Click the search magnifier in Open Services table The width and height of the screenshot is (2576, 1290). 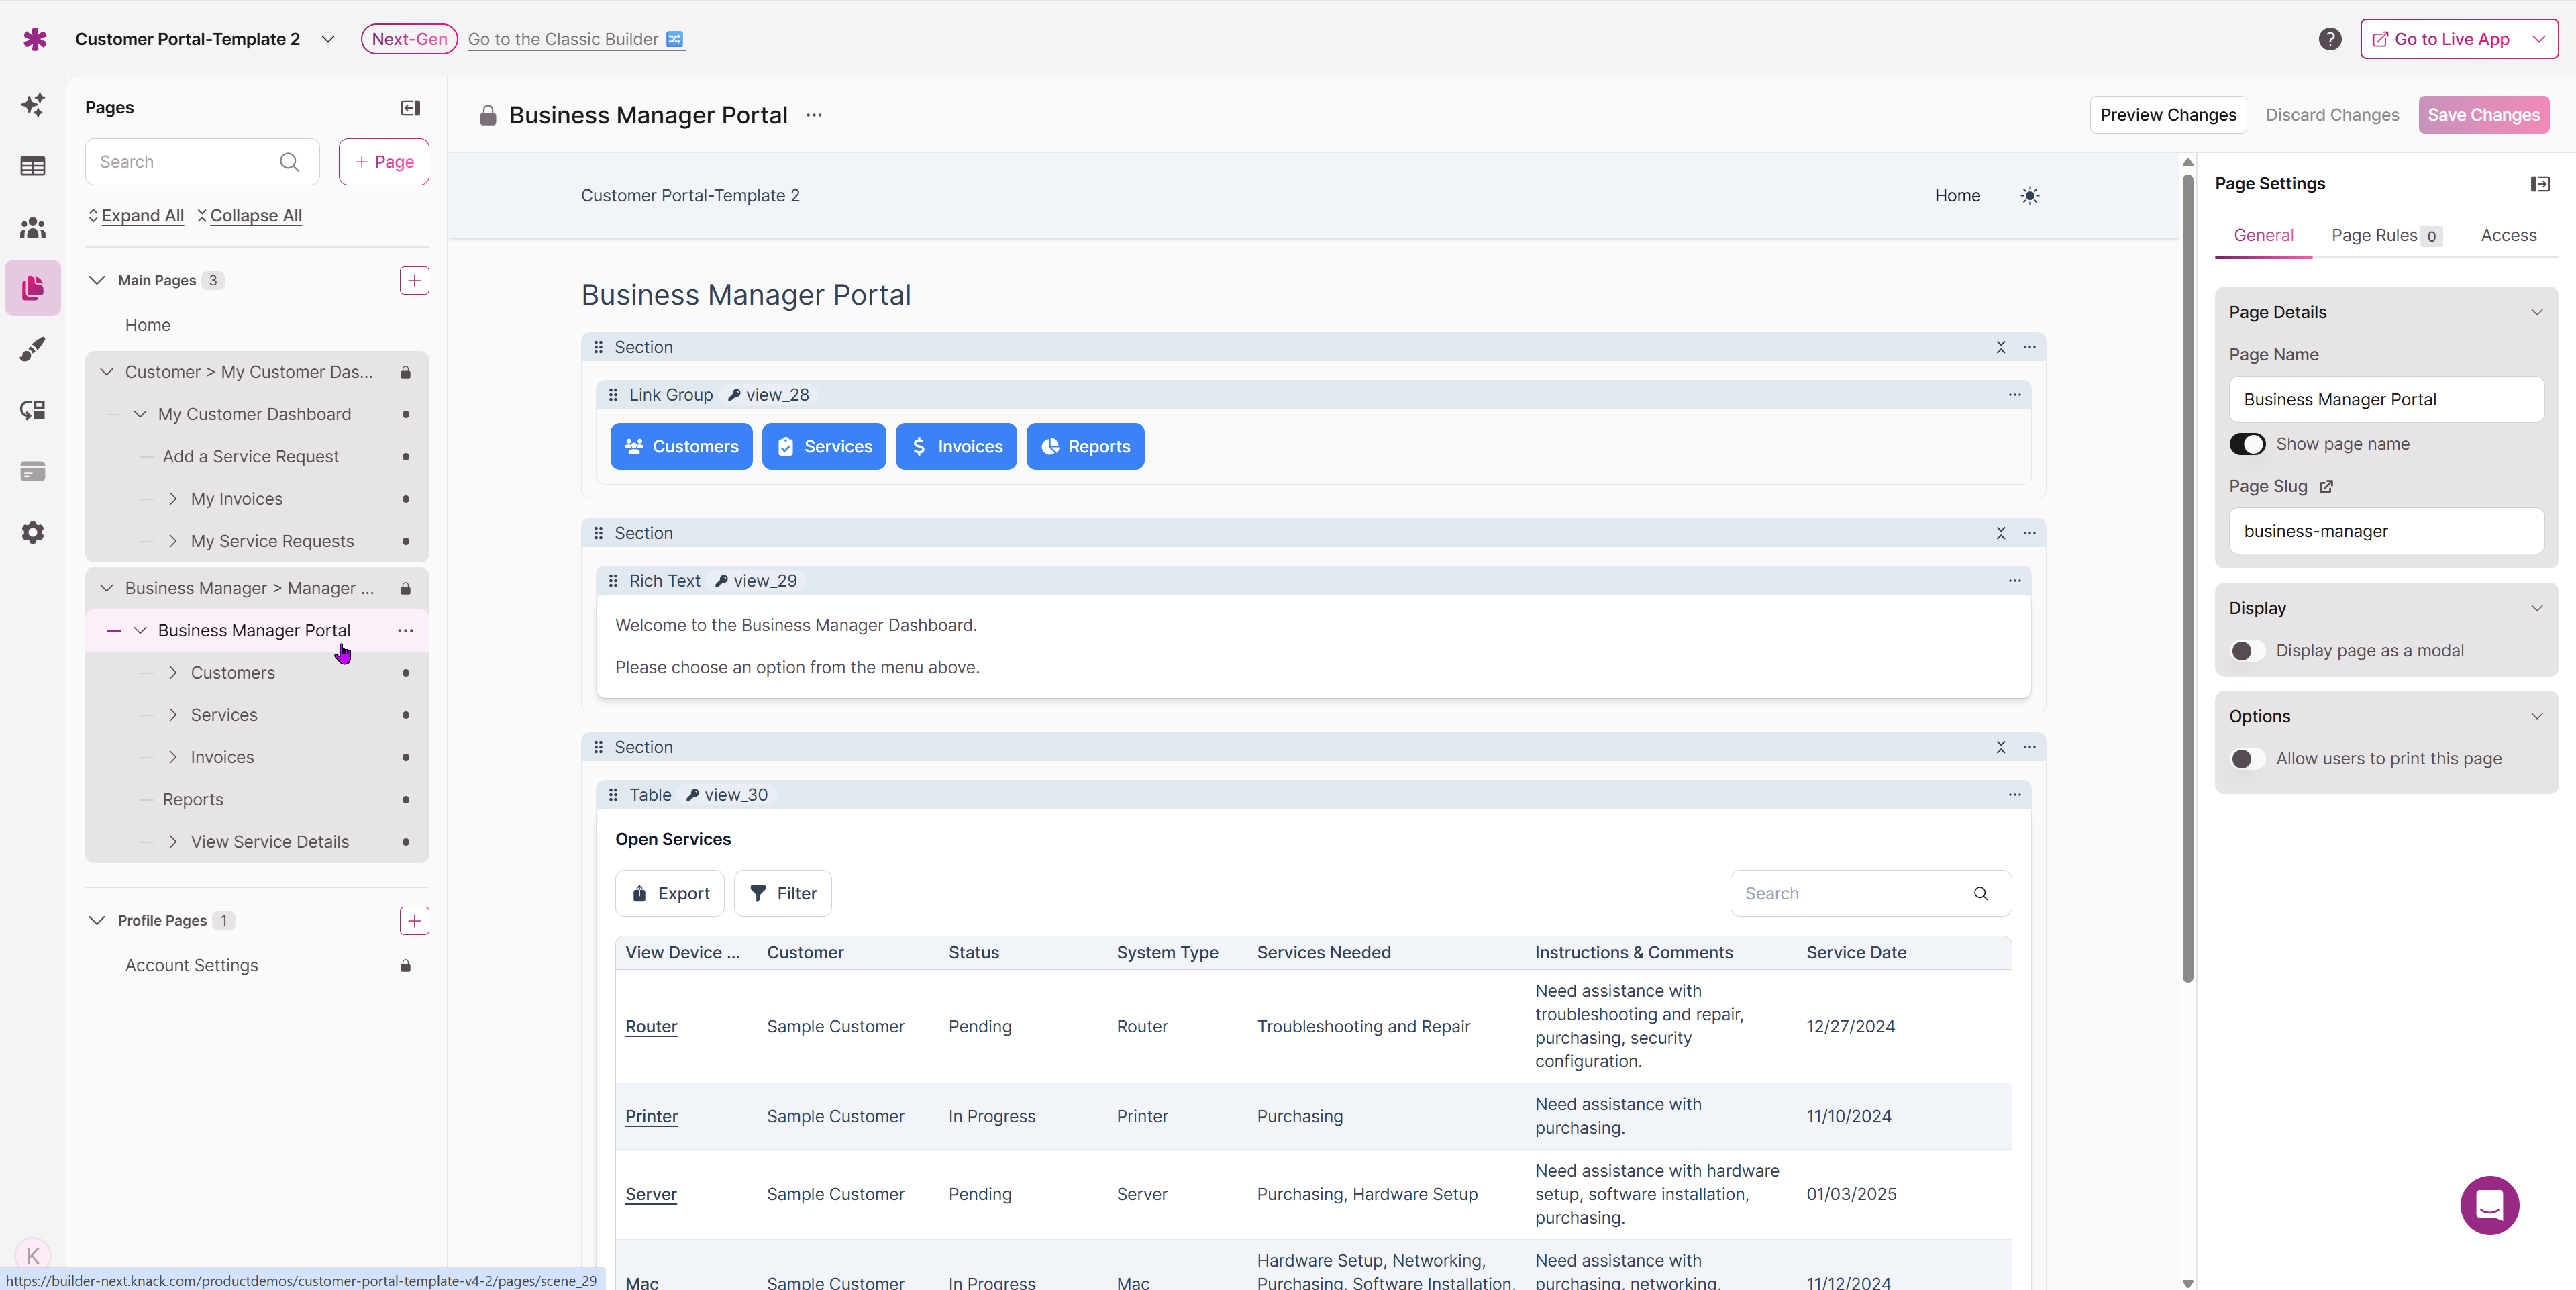tap(1980, 894)
